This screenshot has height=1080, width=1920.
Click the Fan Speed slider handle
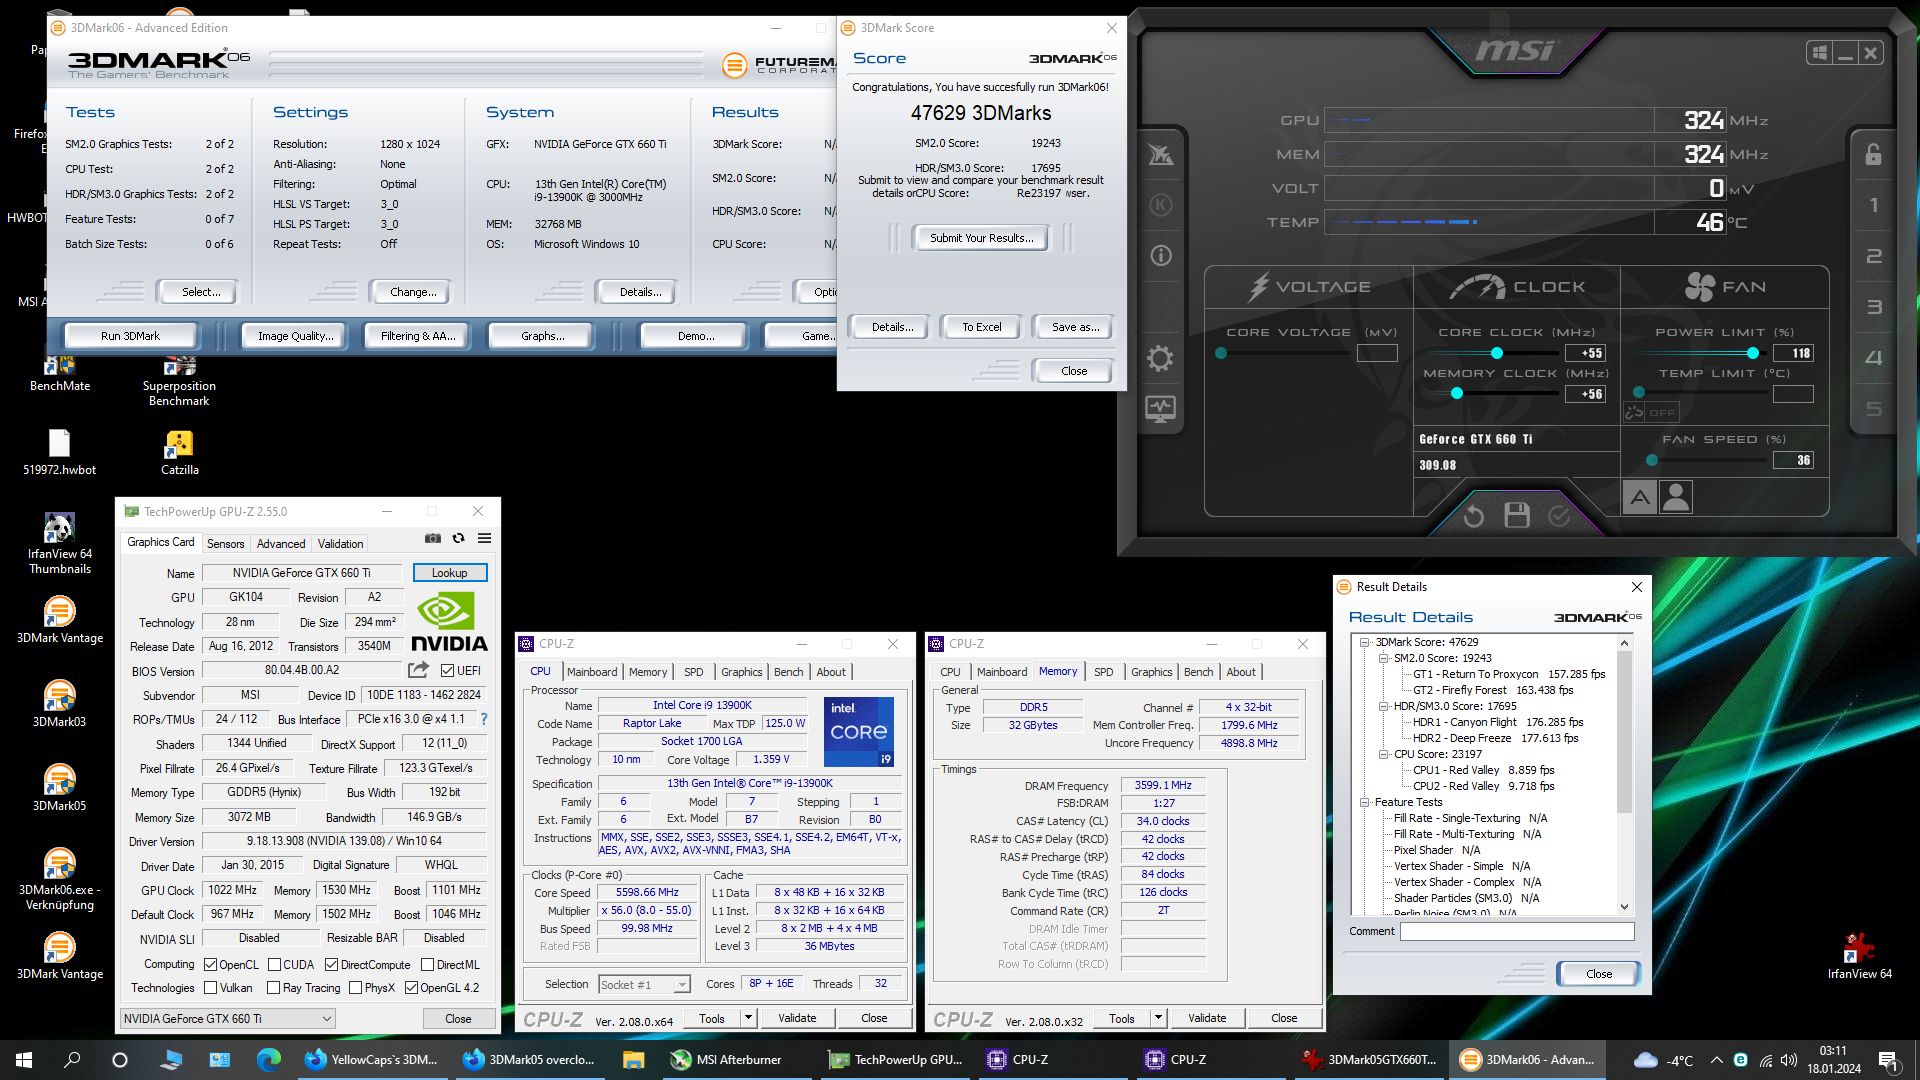tap(1652, 460)
